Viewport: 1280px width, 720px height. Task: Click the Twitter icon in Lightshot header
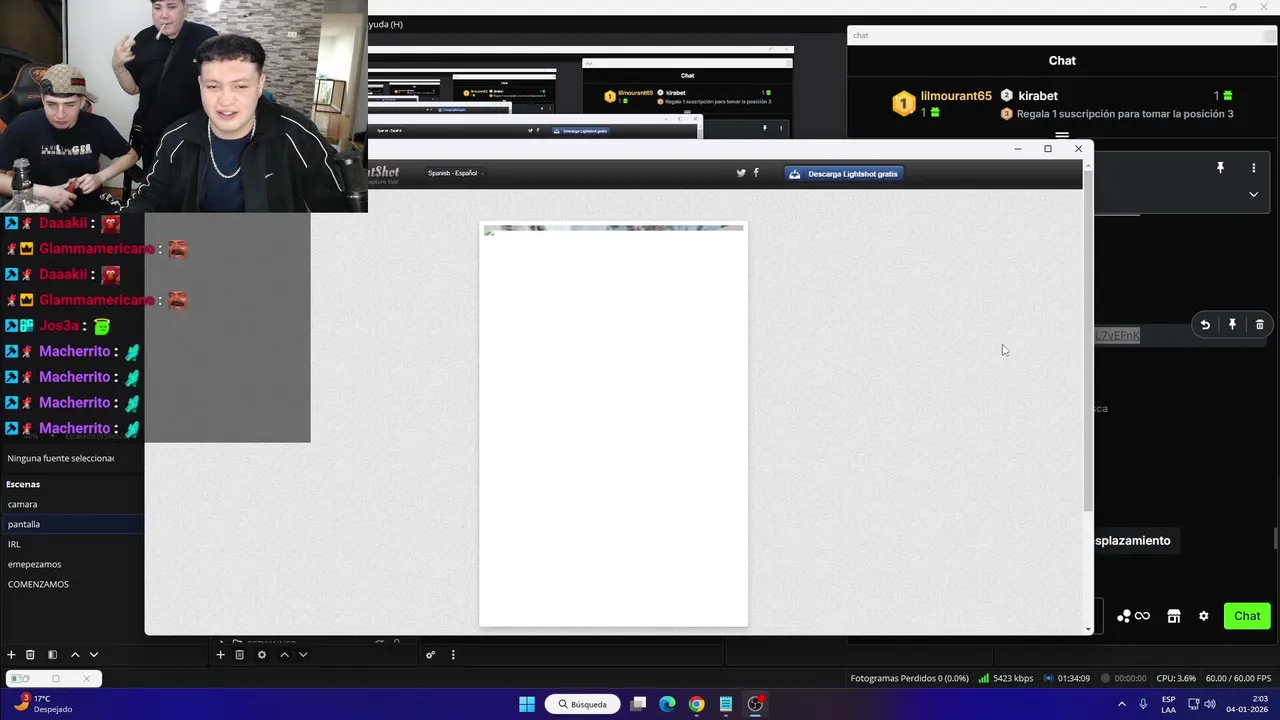pos(741,173)
